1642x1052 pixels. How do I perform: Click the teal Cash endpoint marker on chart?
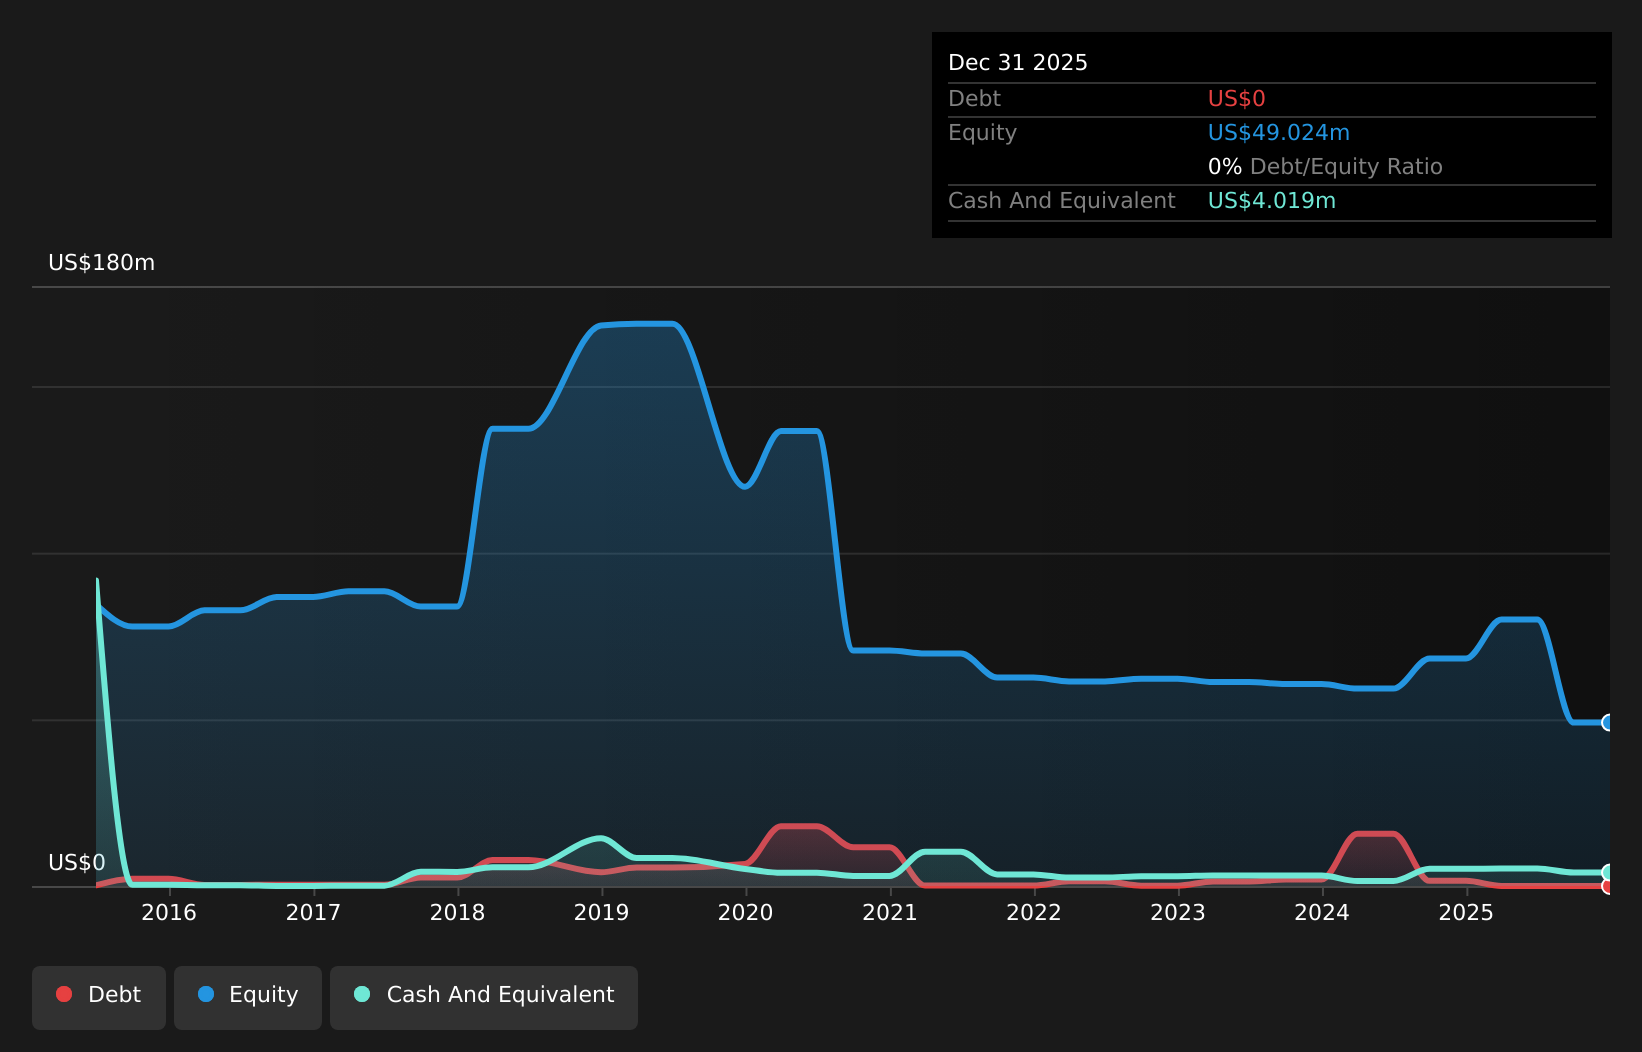click(x=1608, y=872)
